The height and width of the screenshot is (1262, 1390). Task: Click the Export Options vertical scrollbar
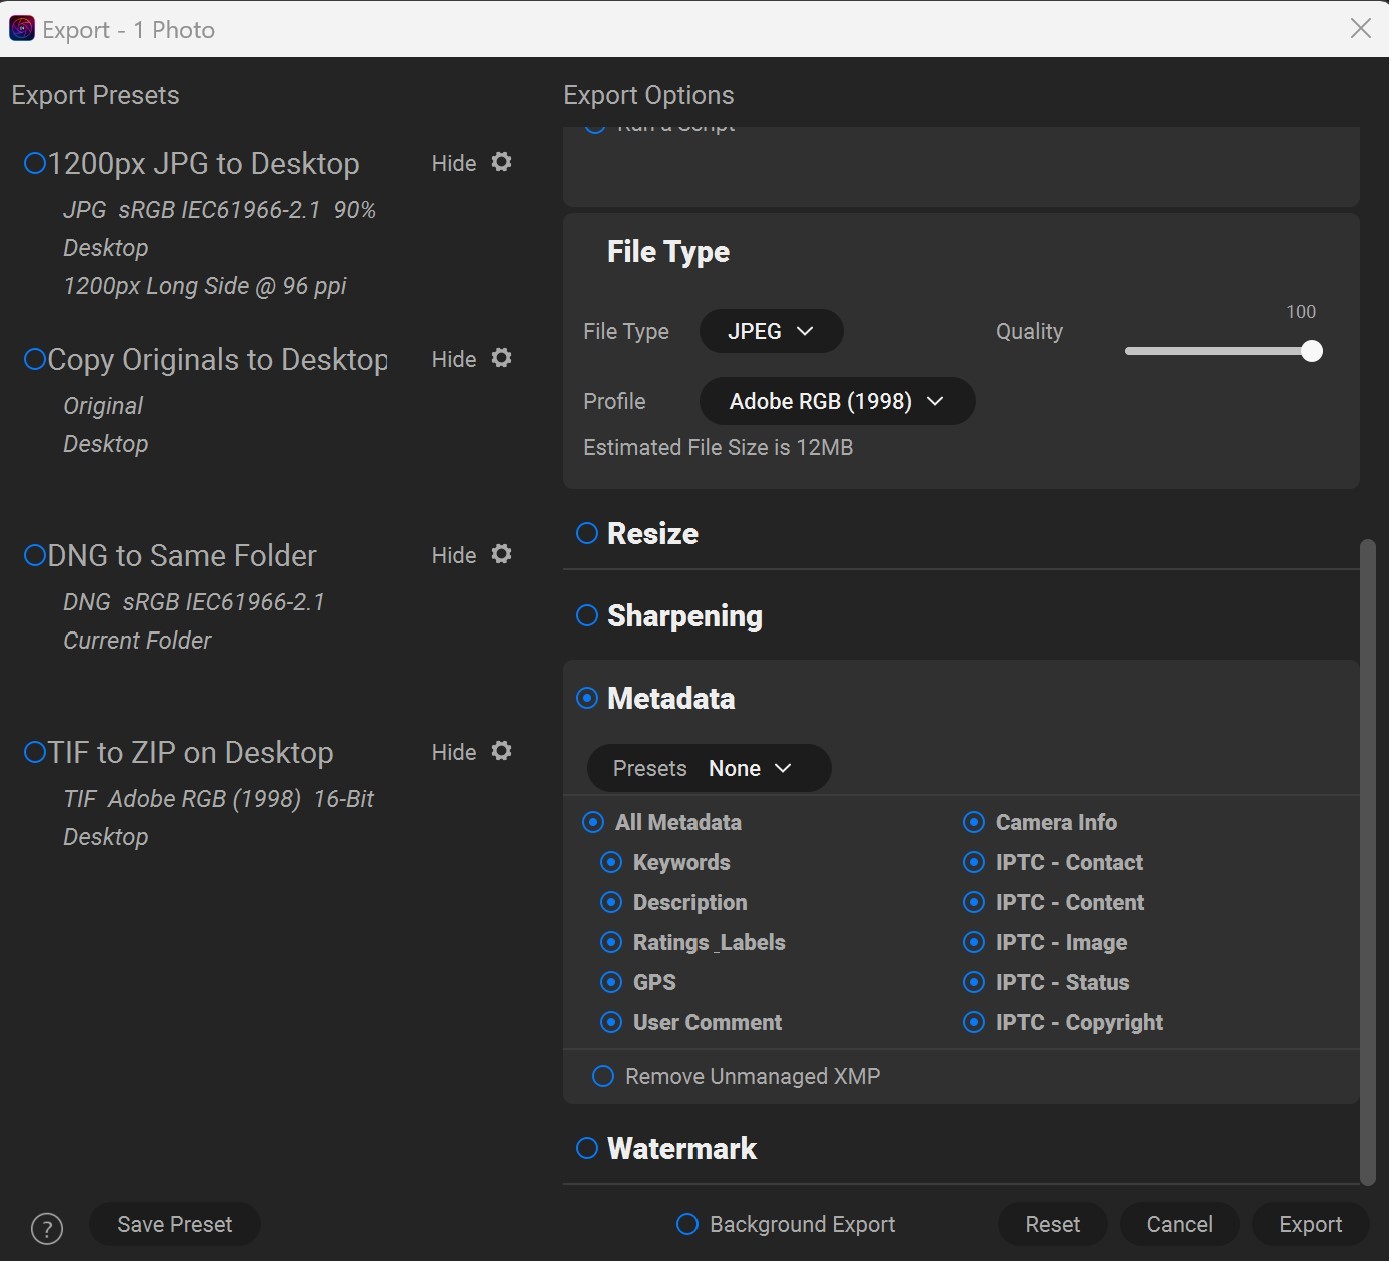[1368, 860]
